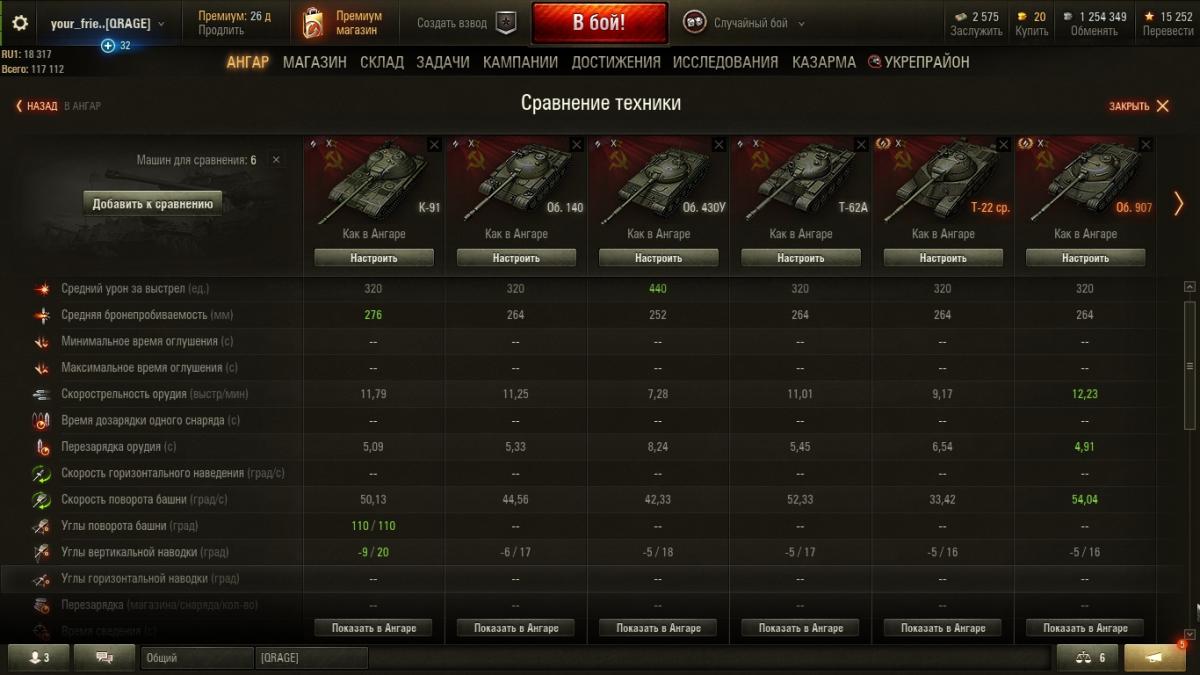
Task: Clear all compared vehicles next to count
Action: click(276, 160)
